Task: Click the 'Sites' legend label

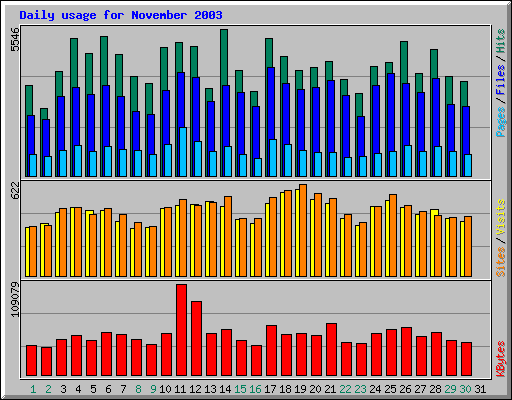Action: coord(501,262)
